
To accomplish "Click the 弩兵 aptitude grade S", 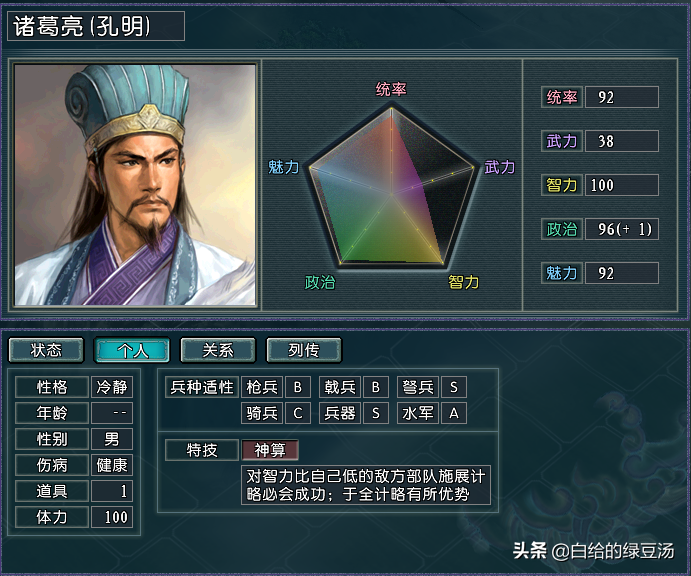I will (x=453, y=387).
